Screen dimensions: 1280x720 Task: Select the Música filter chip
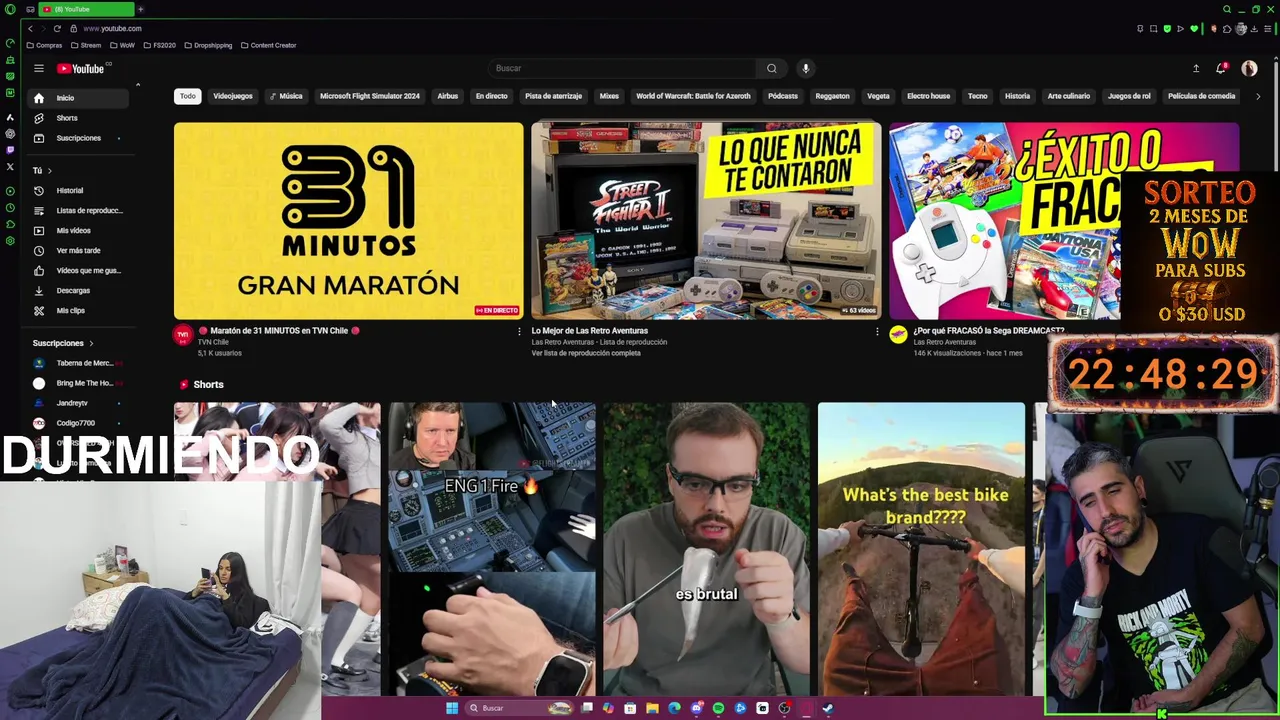point(286,96)
